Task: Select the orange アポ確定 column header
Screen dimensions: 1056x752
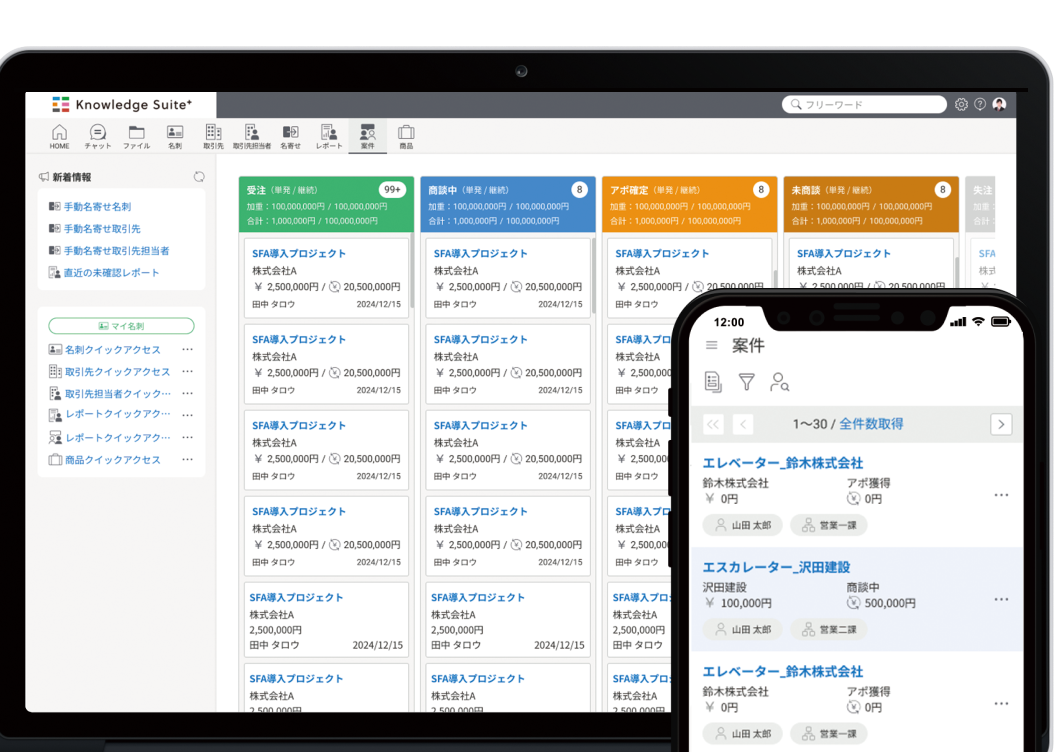Action: click(690, 205)
